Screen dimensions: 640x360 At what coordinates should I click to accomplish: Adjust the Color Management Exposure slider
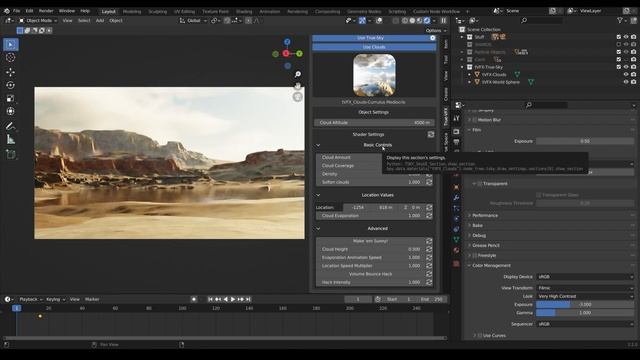click(x=585, y=304)
